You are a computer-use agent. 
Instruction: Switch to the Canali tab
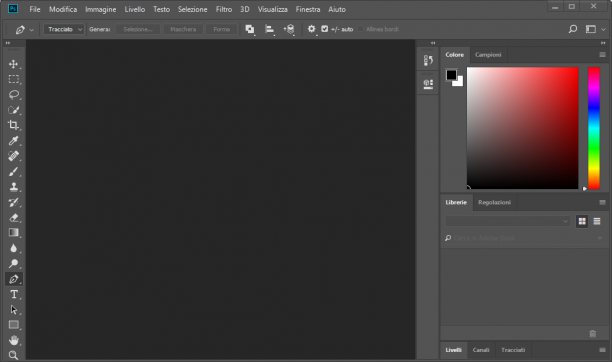click(x=481, y=350)
